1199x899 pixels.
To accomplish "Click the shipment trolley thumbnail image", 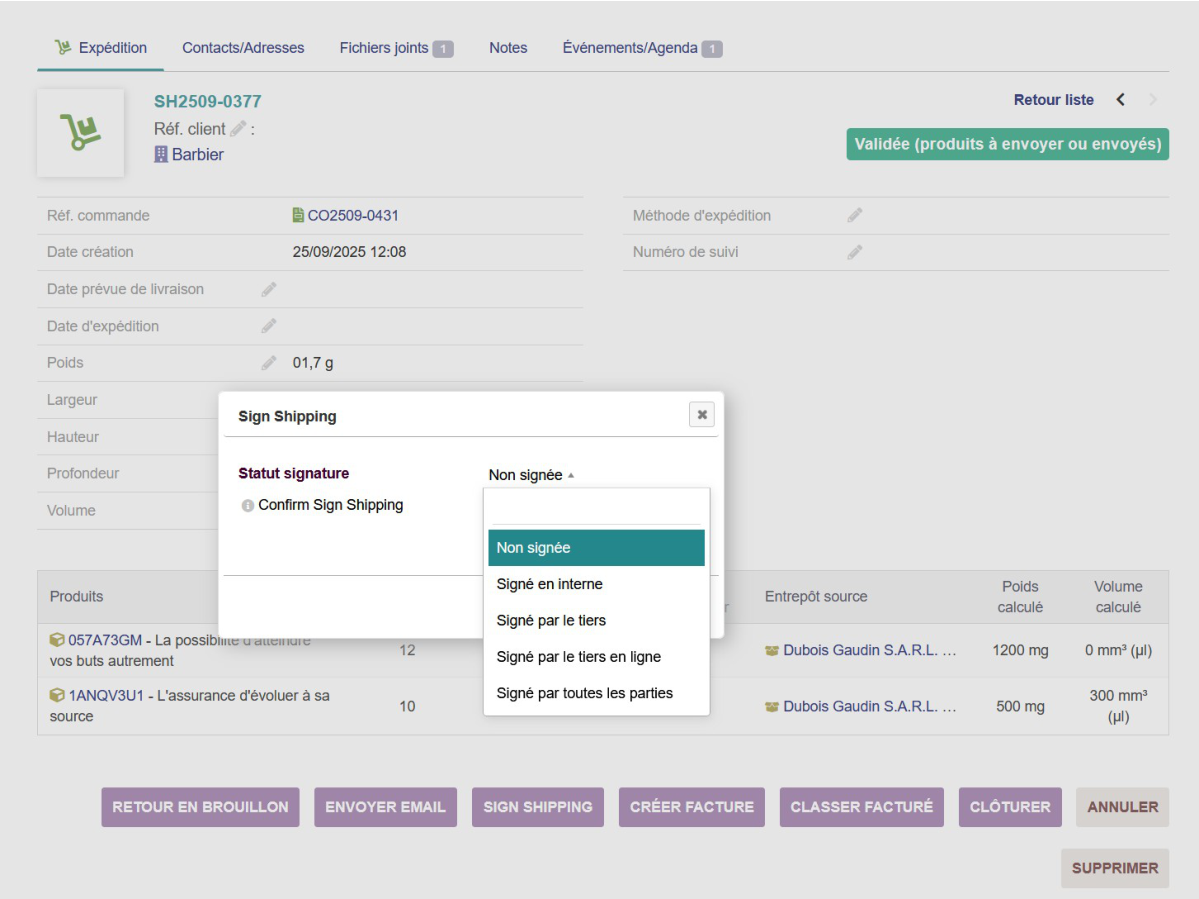I will coord(80,133).
